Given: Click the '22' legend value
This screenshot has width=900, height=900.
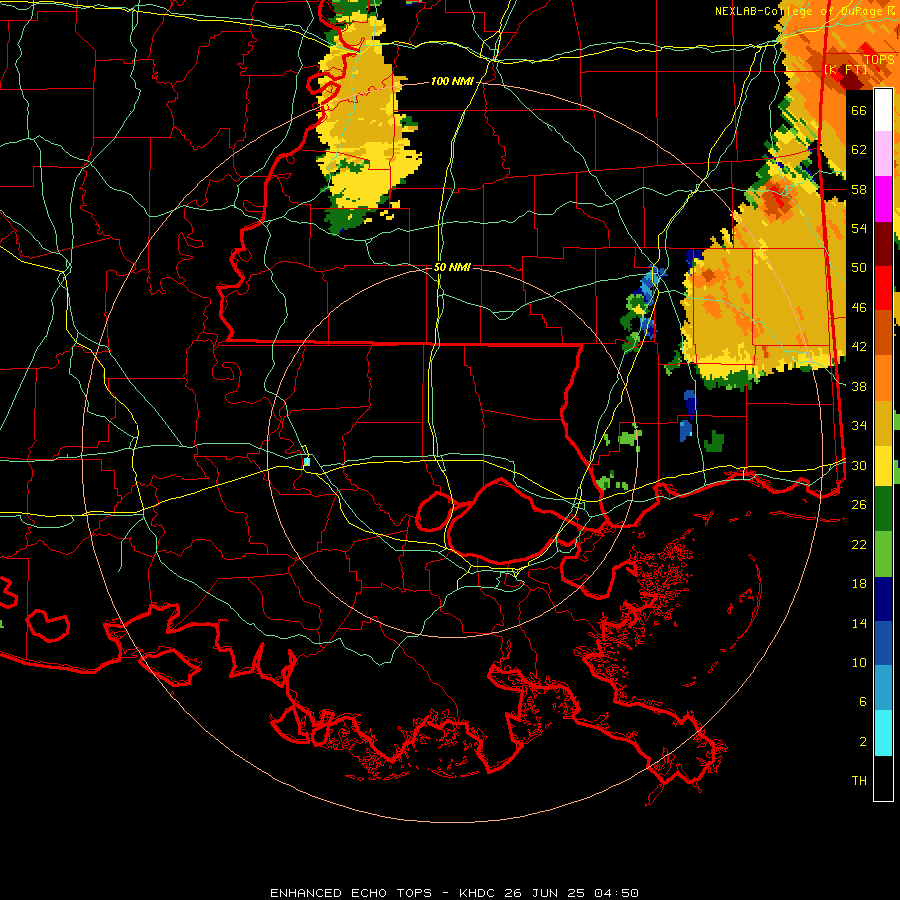Looking at the screenshot, I should (x=859, y=544).
